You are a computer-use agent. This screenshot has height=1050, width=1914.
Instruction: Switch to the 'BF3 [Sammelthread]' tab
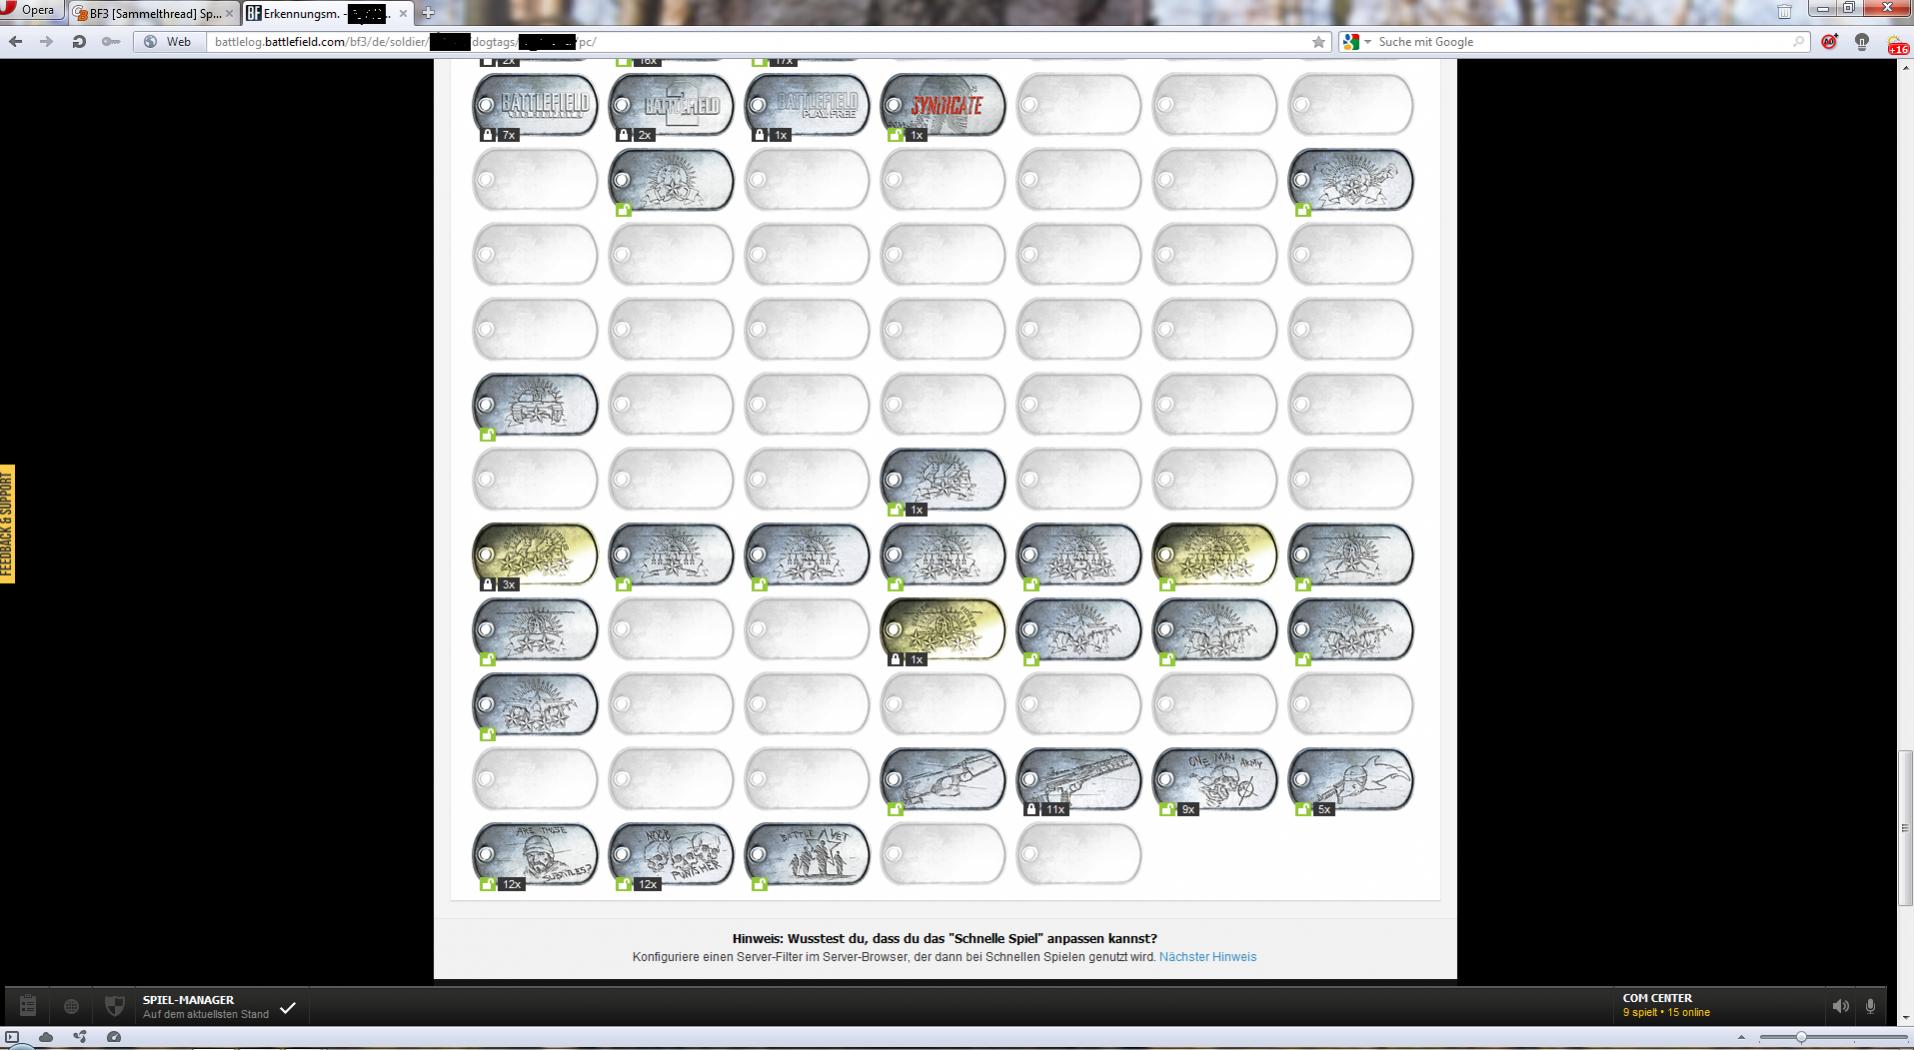[x=155, y=13]
